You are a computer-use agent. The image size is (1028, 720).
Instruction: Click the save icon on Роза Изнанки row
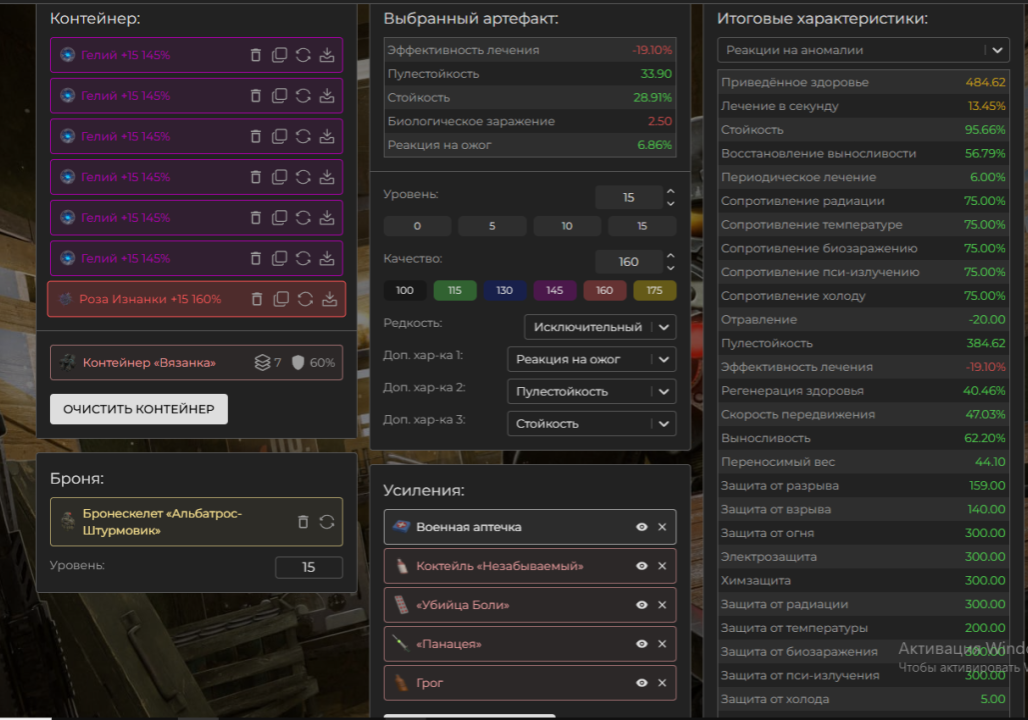[329, 299]
